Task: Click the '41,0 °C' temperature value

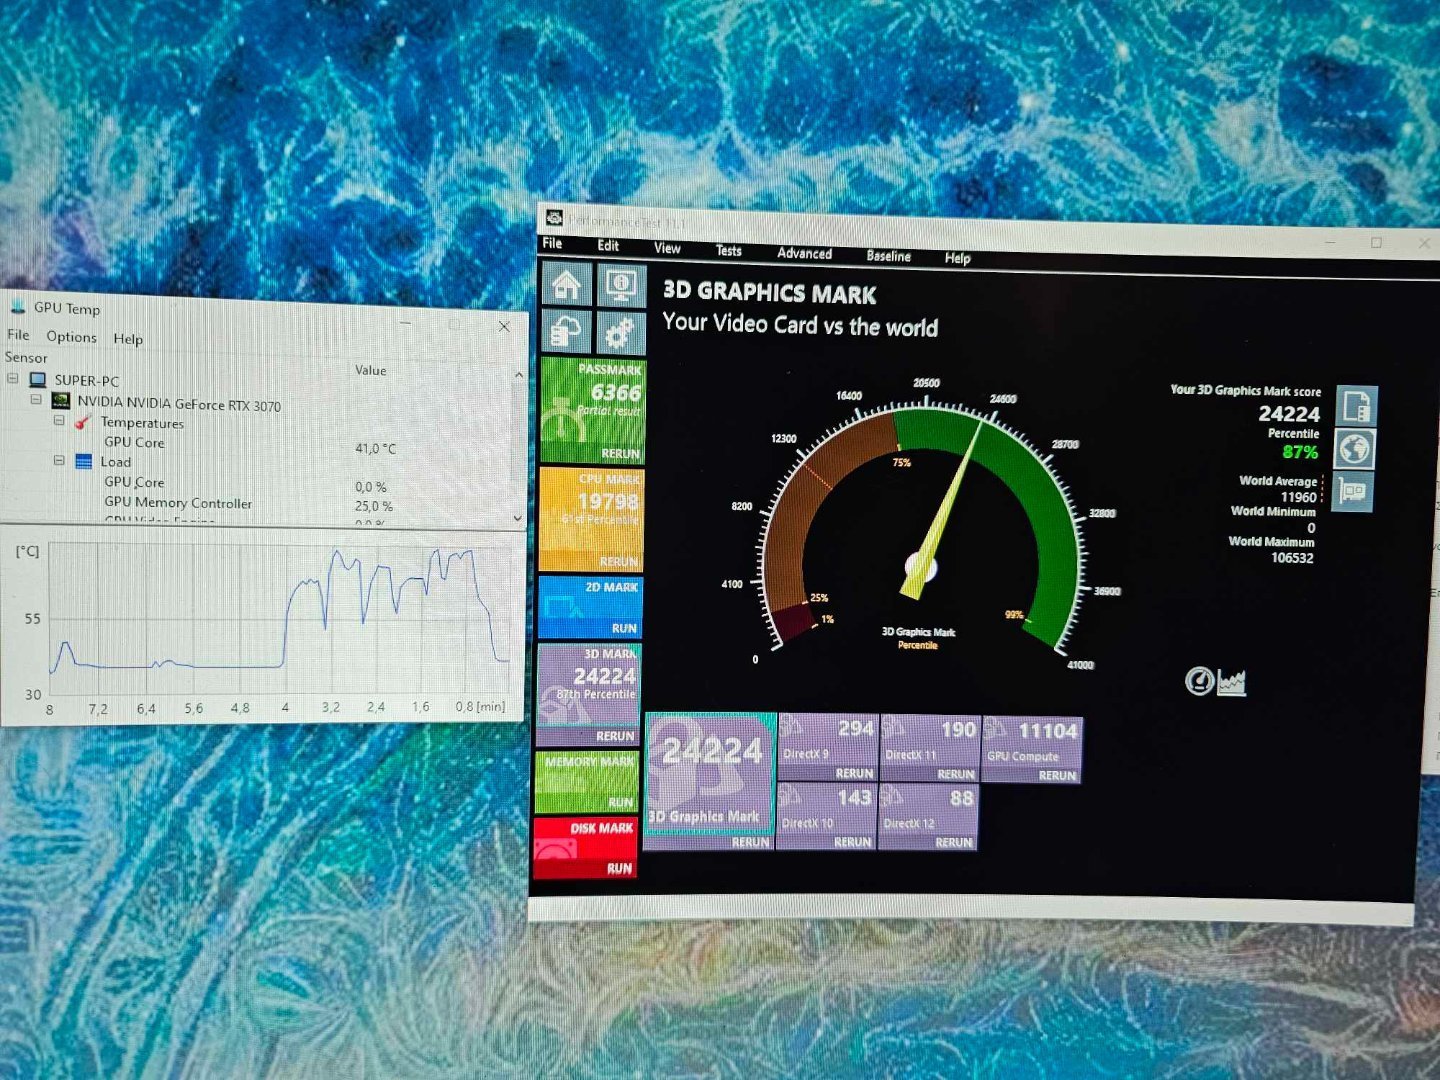Action: click(375, 448)
